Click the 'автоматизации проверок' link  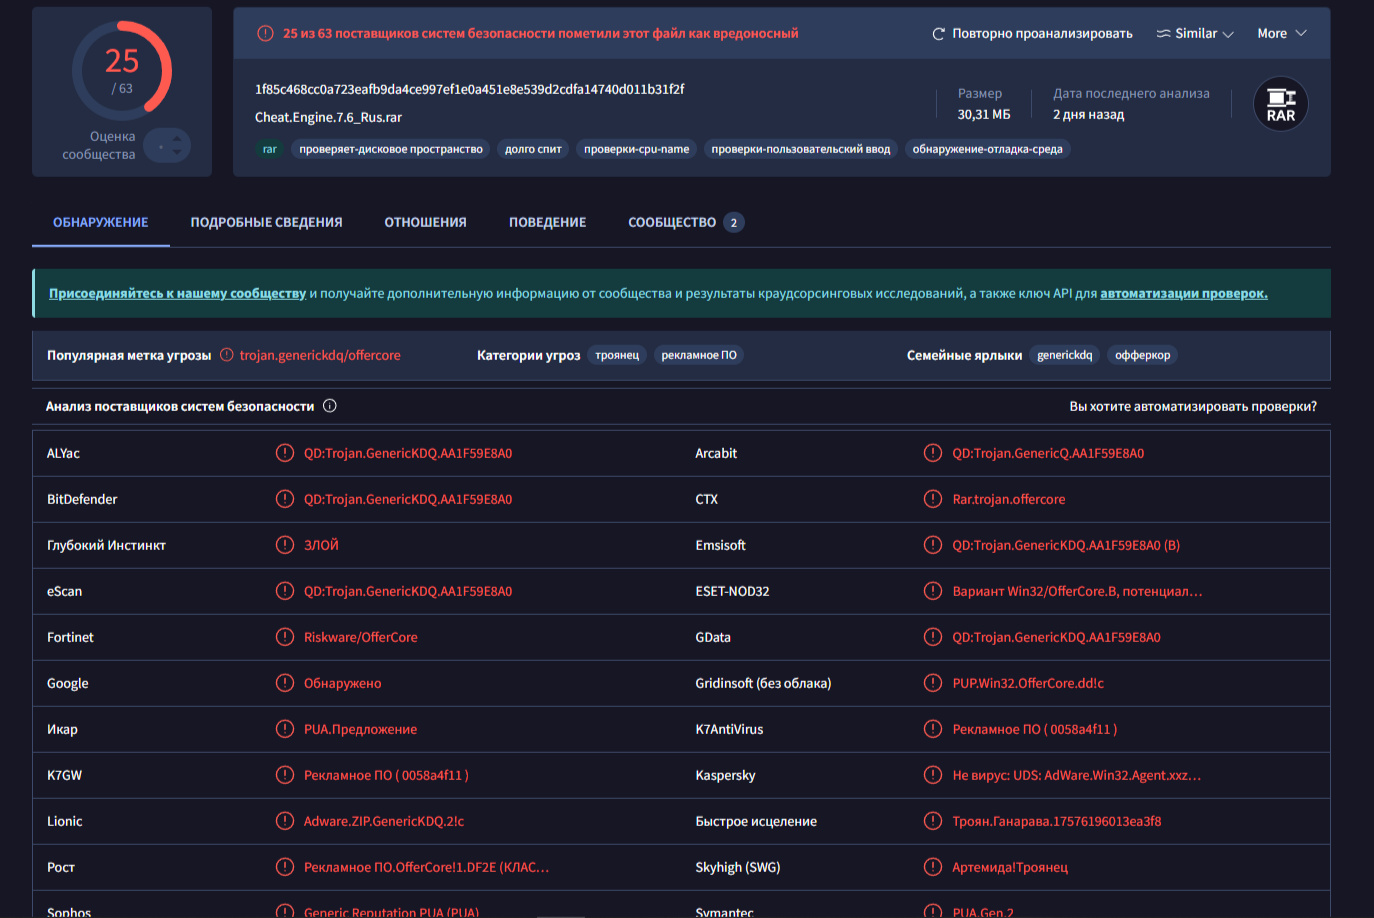tap(1183, 293)
